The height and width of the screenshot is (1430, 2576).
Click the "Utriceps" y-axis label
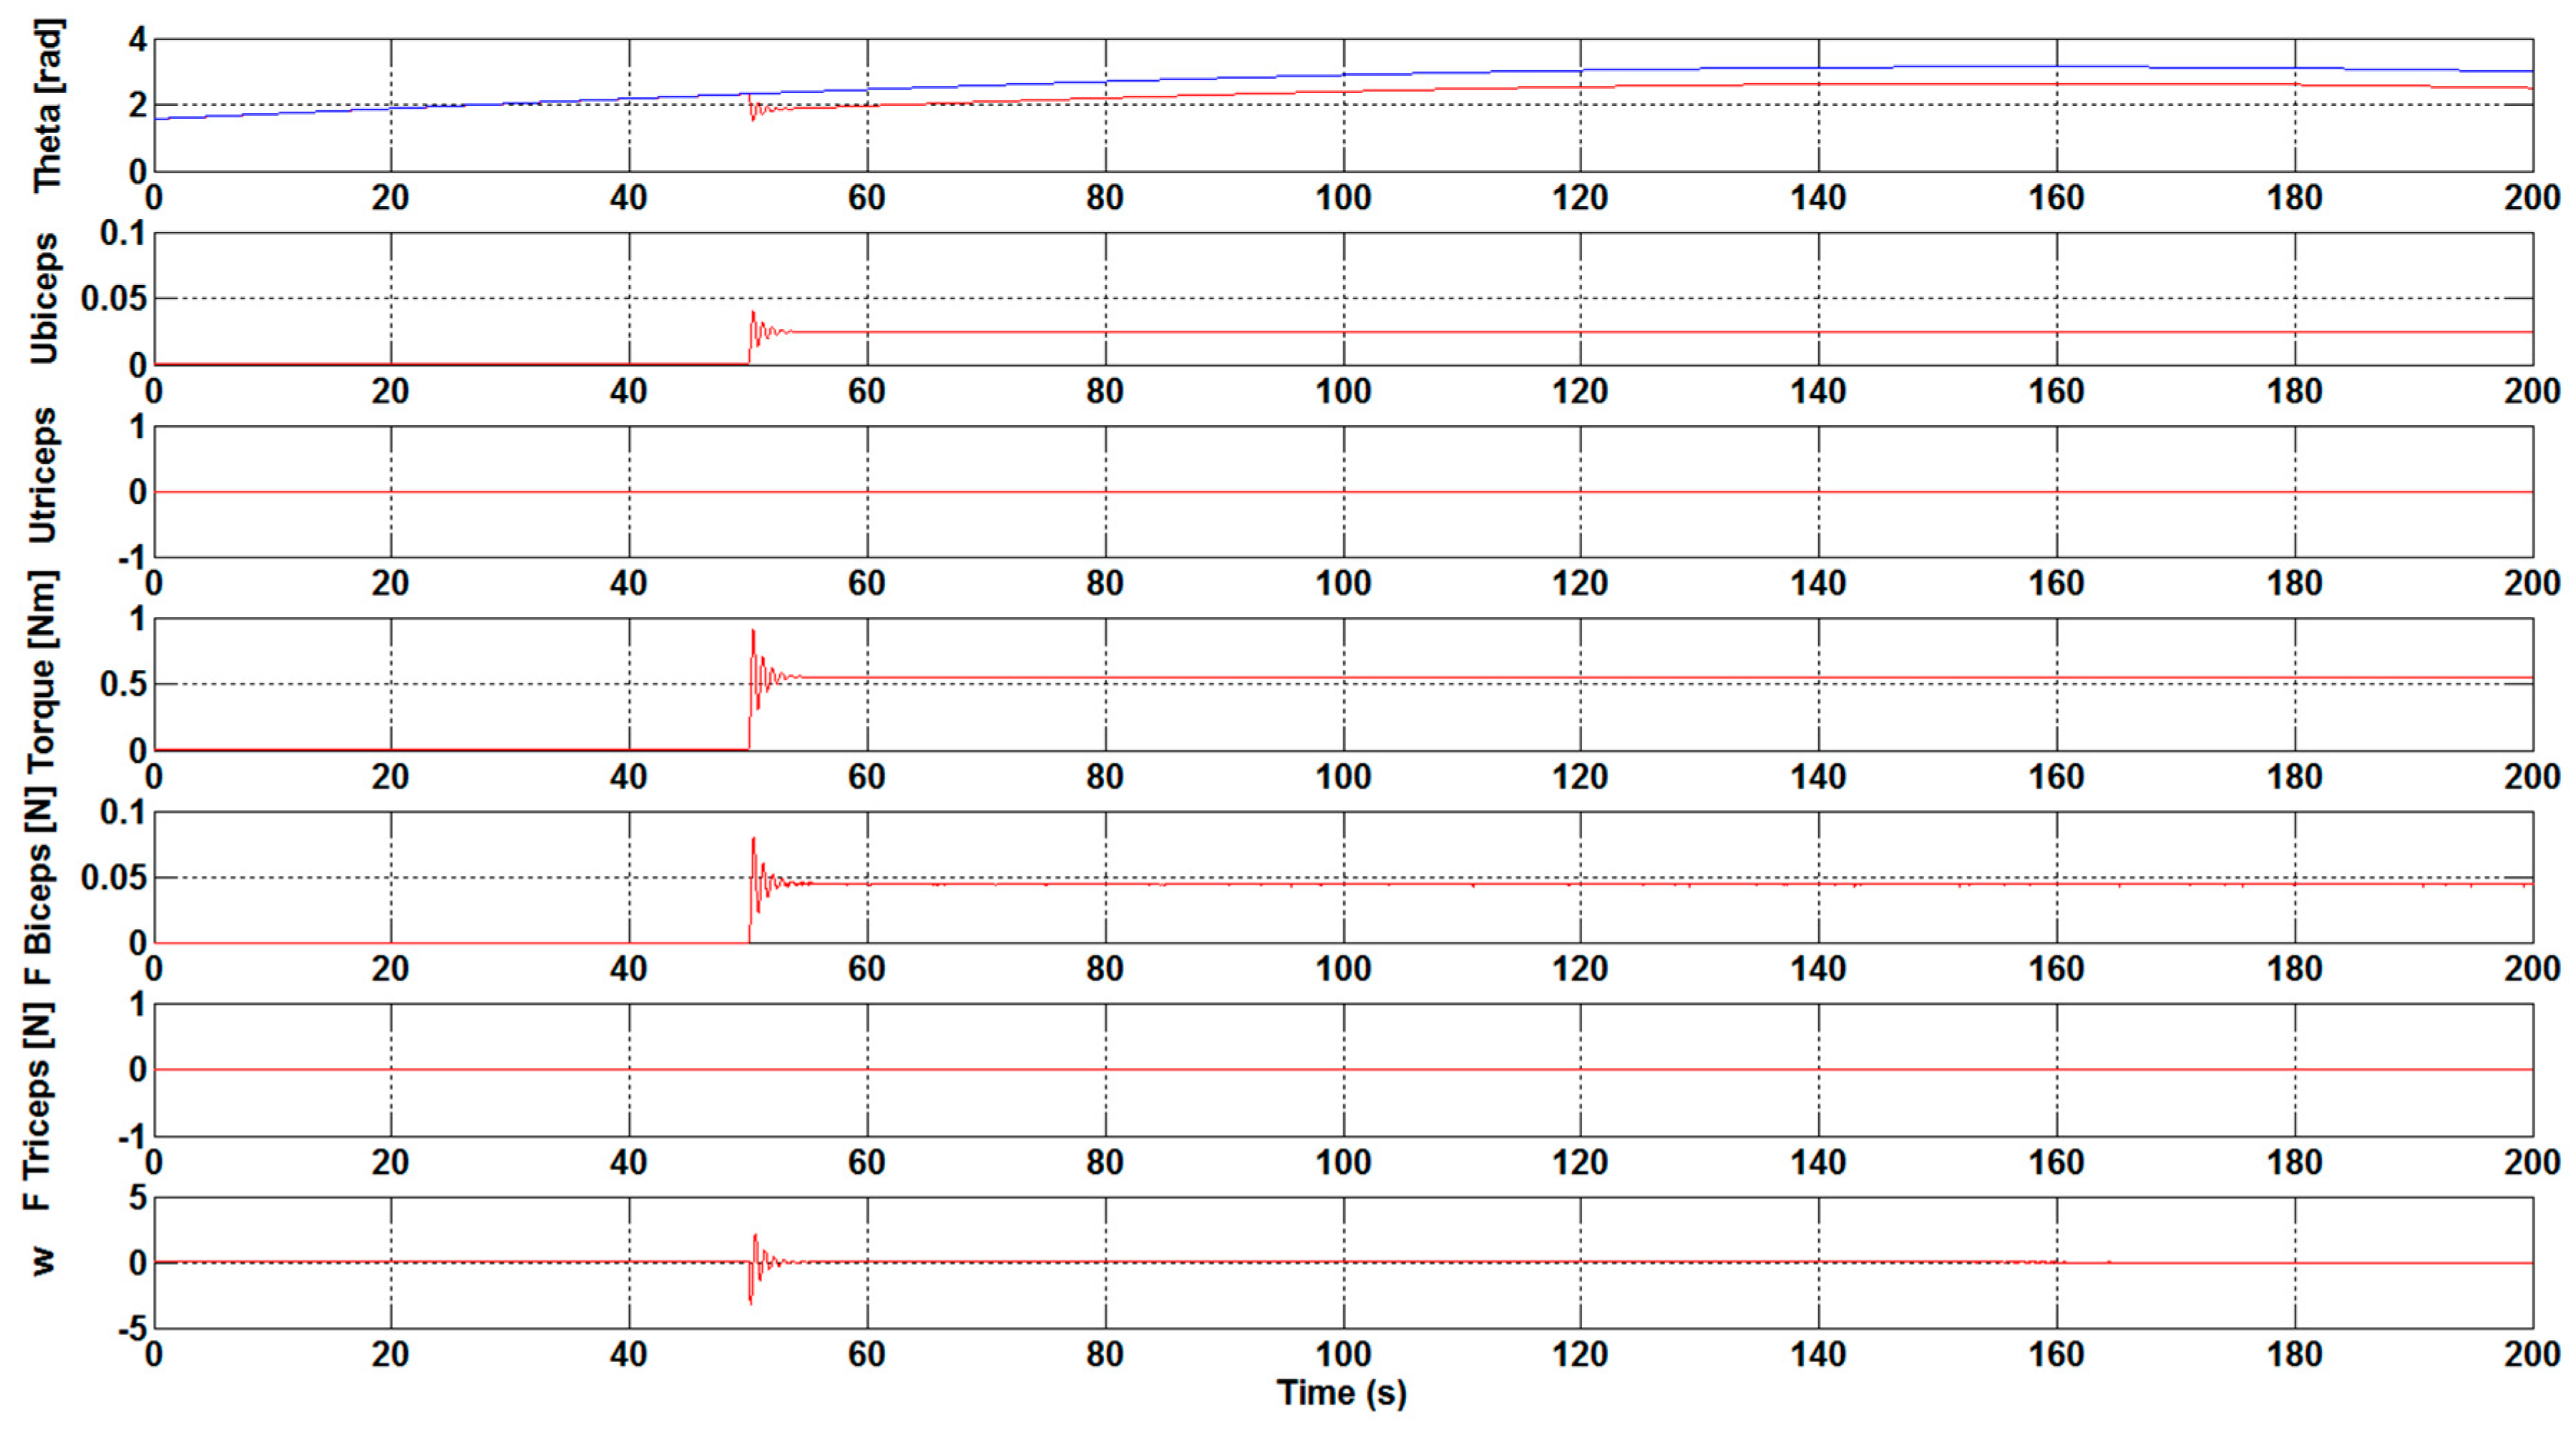42,476
